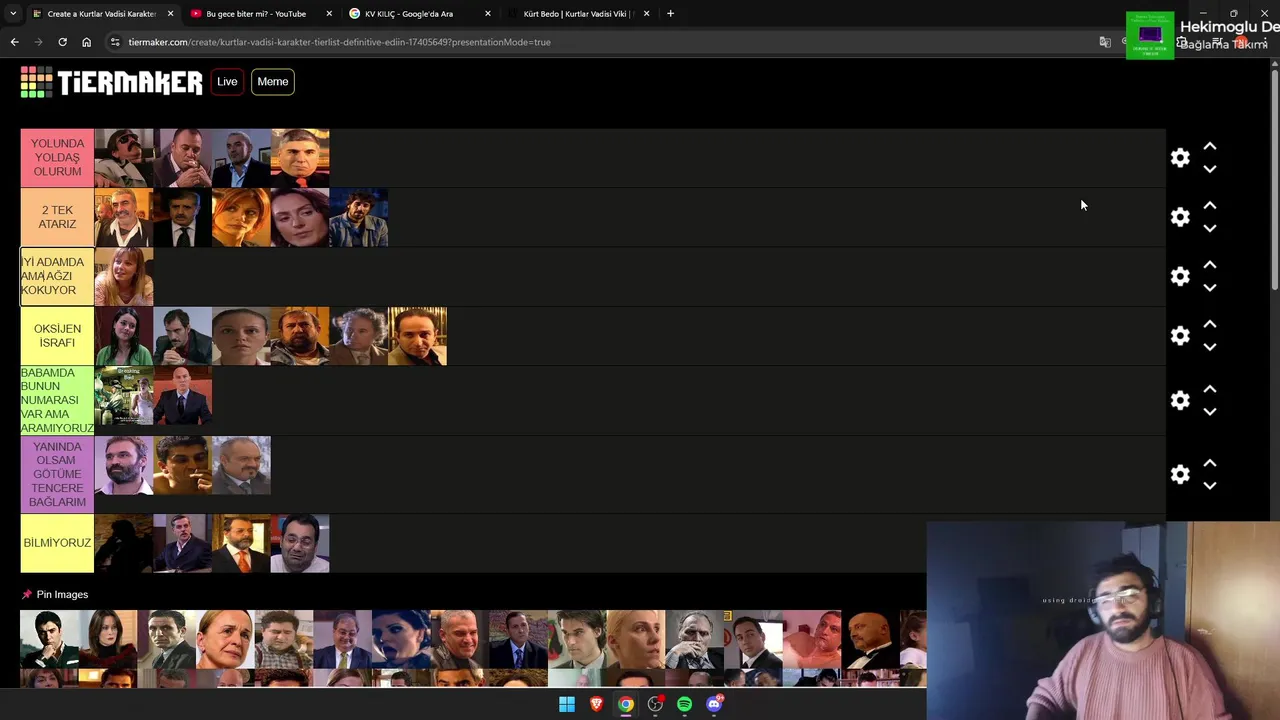
Task: Select the green BABAMDA BUNUN NUMARASI tier label
Action: coord(57,400)
